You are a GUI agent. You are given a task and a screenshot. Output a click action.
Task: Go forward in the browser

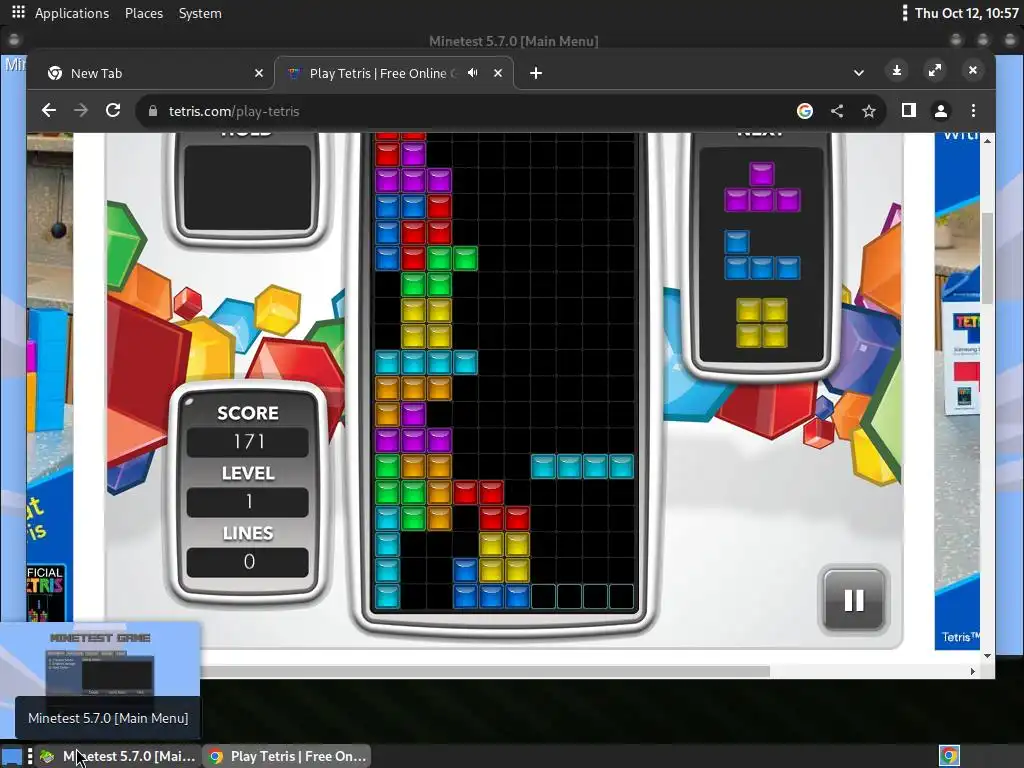81,110
